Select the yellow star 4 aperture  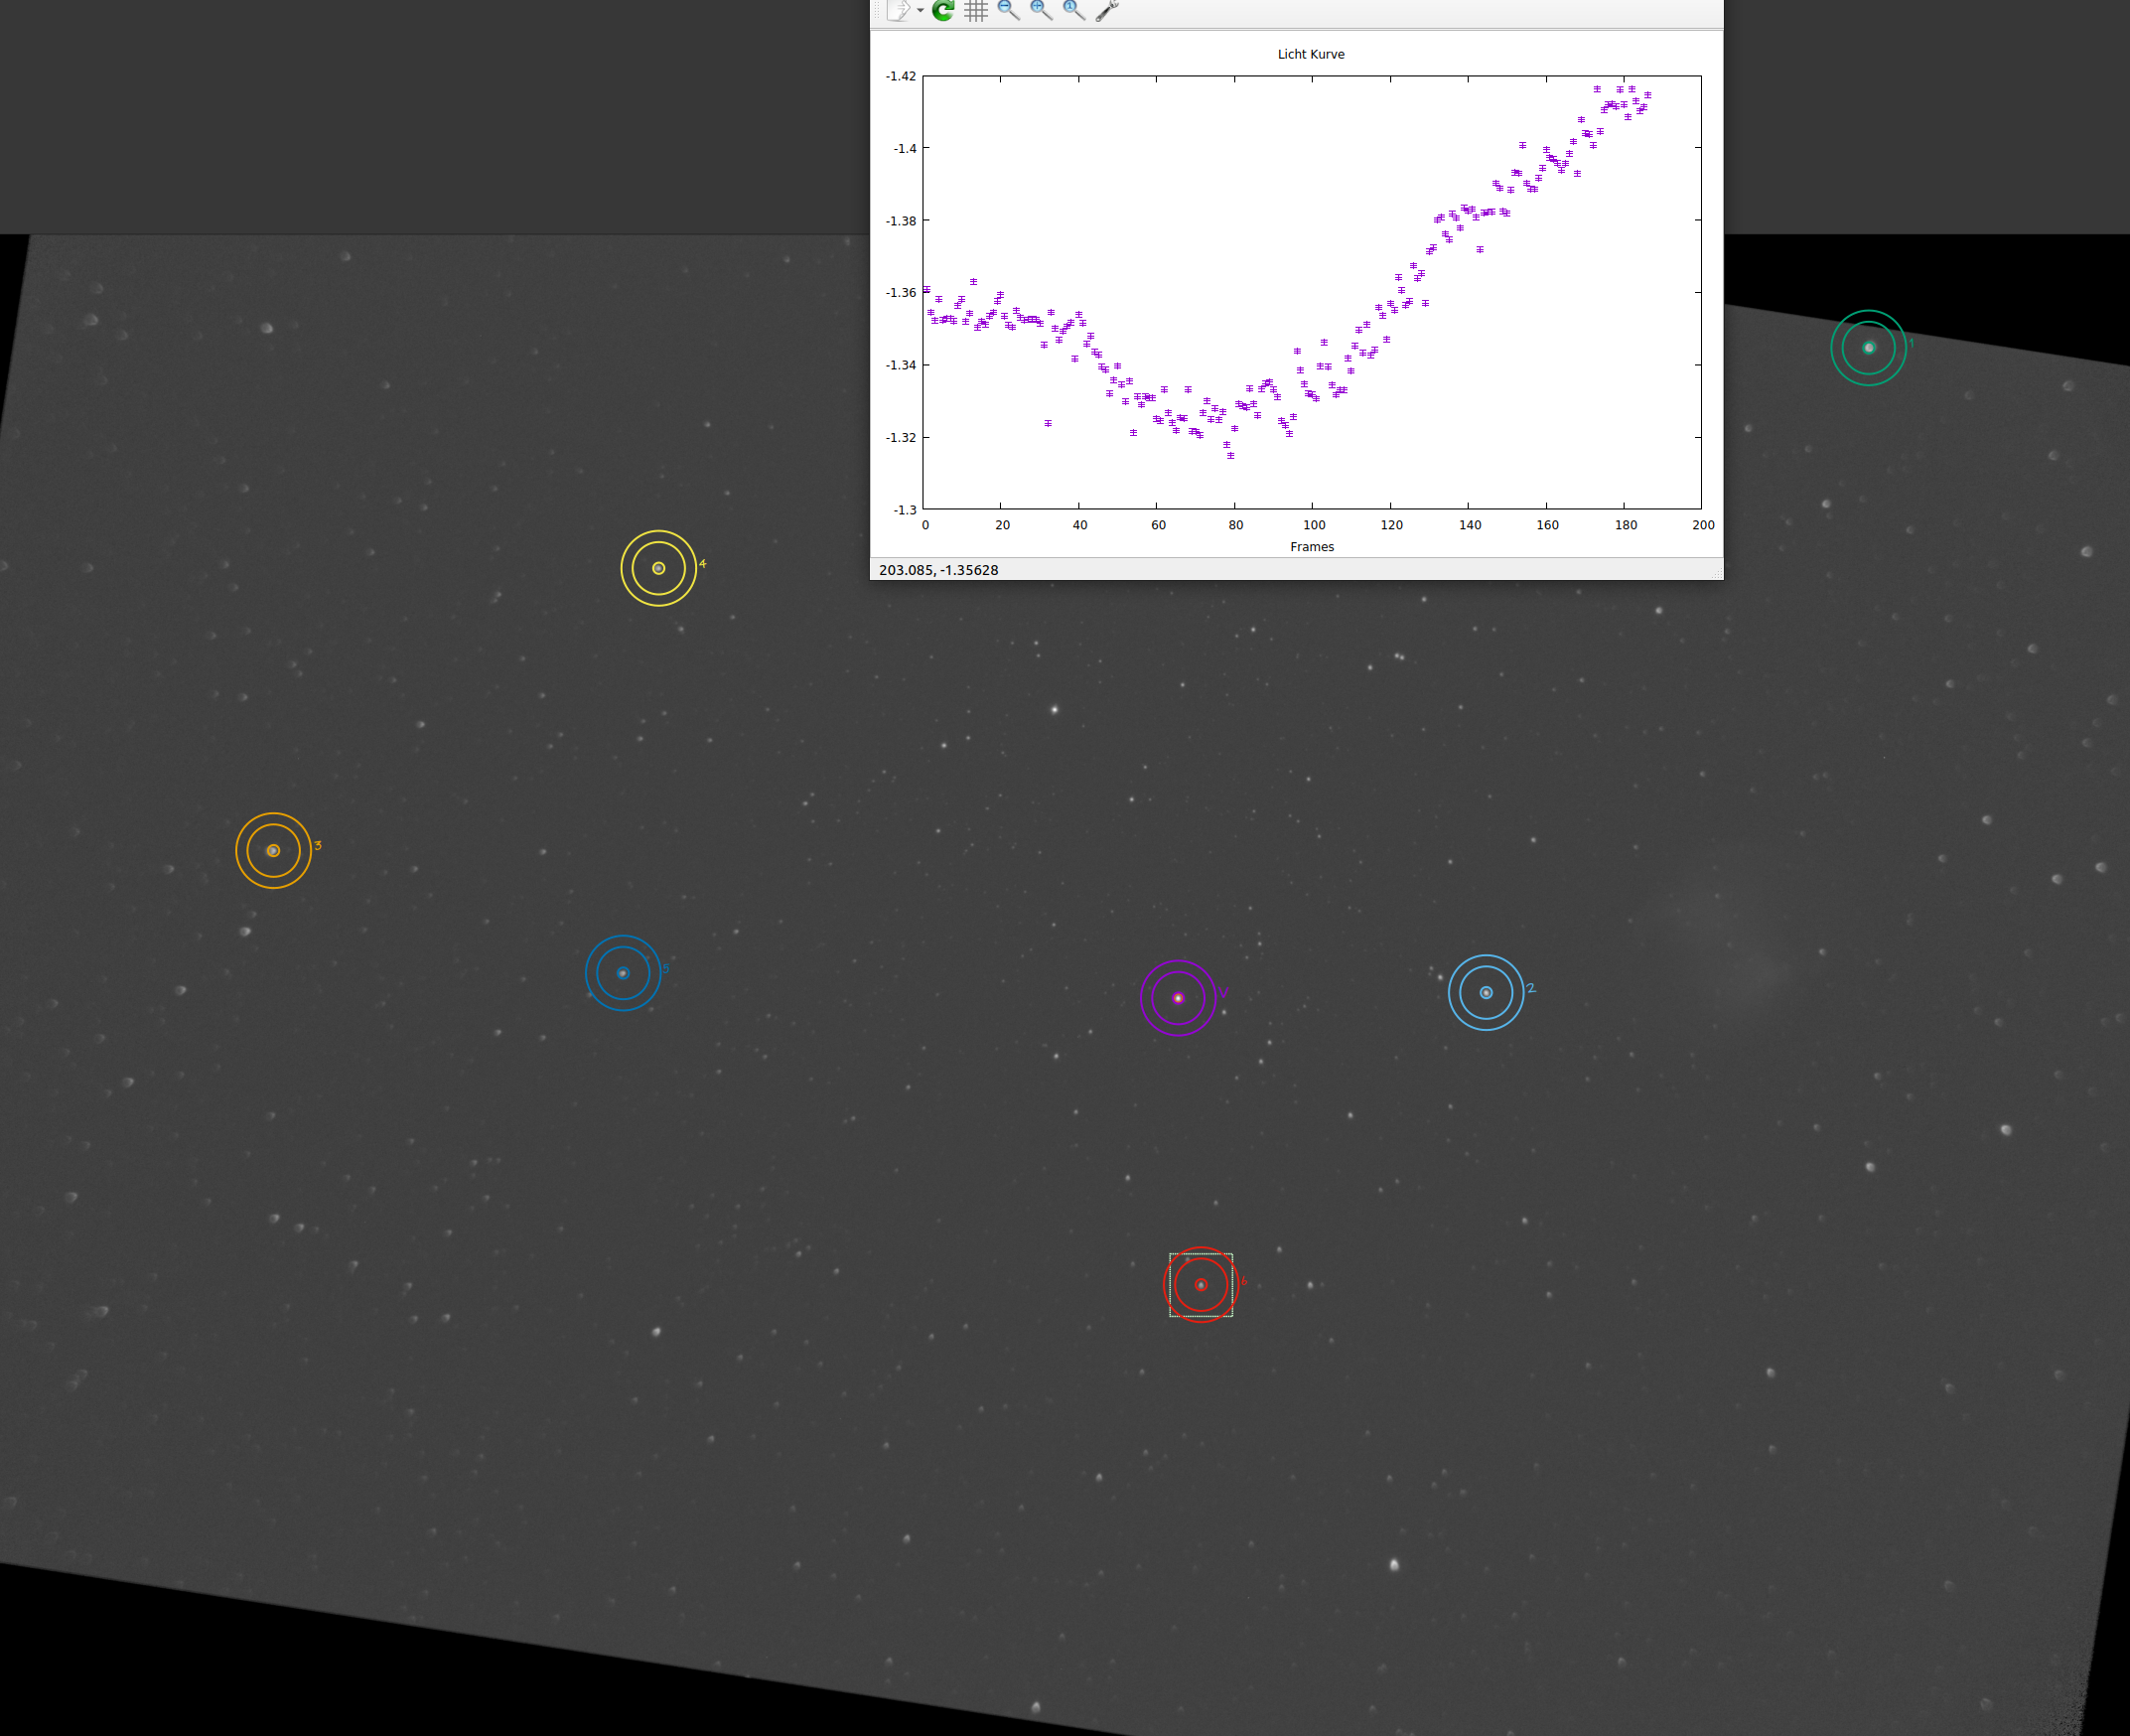pos(658,568)
